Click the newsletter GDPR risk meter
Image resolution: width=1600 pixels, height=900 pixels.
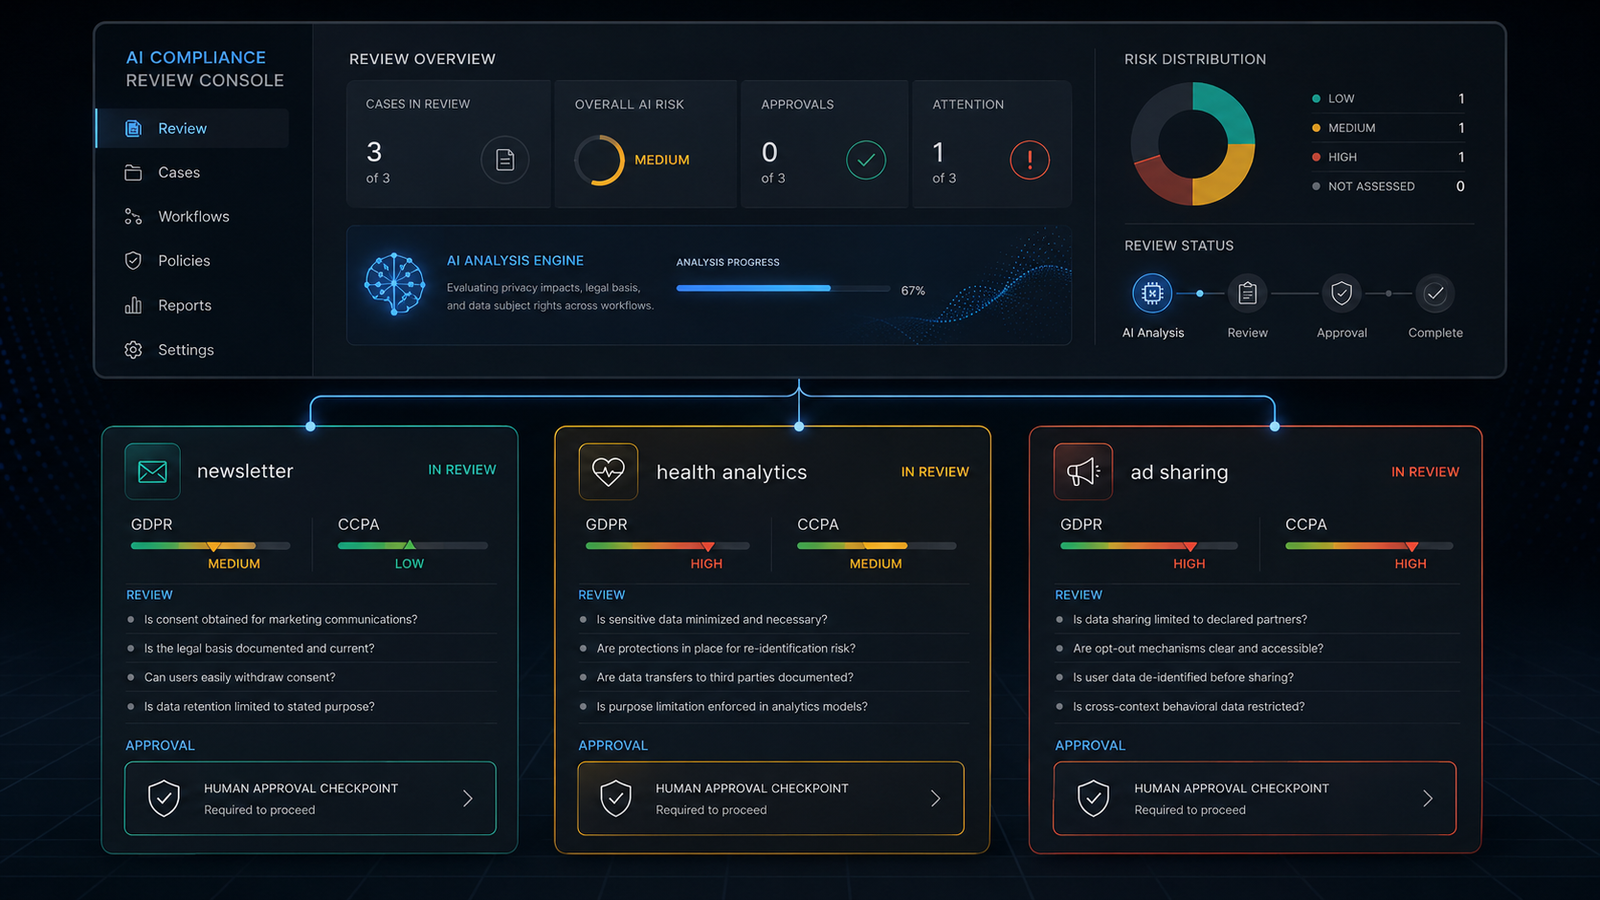click(x=210, y=546)
